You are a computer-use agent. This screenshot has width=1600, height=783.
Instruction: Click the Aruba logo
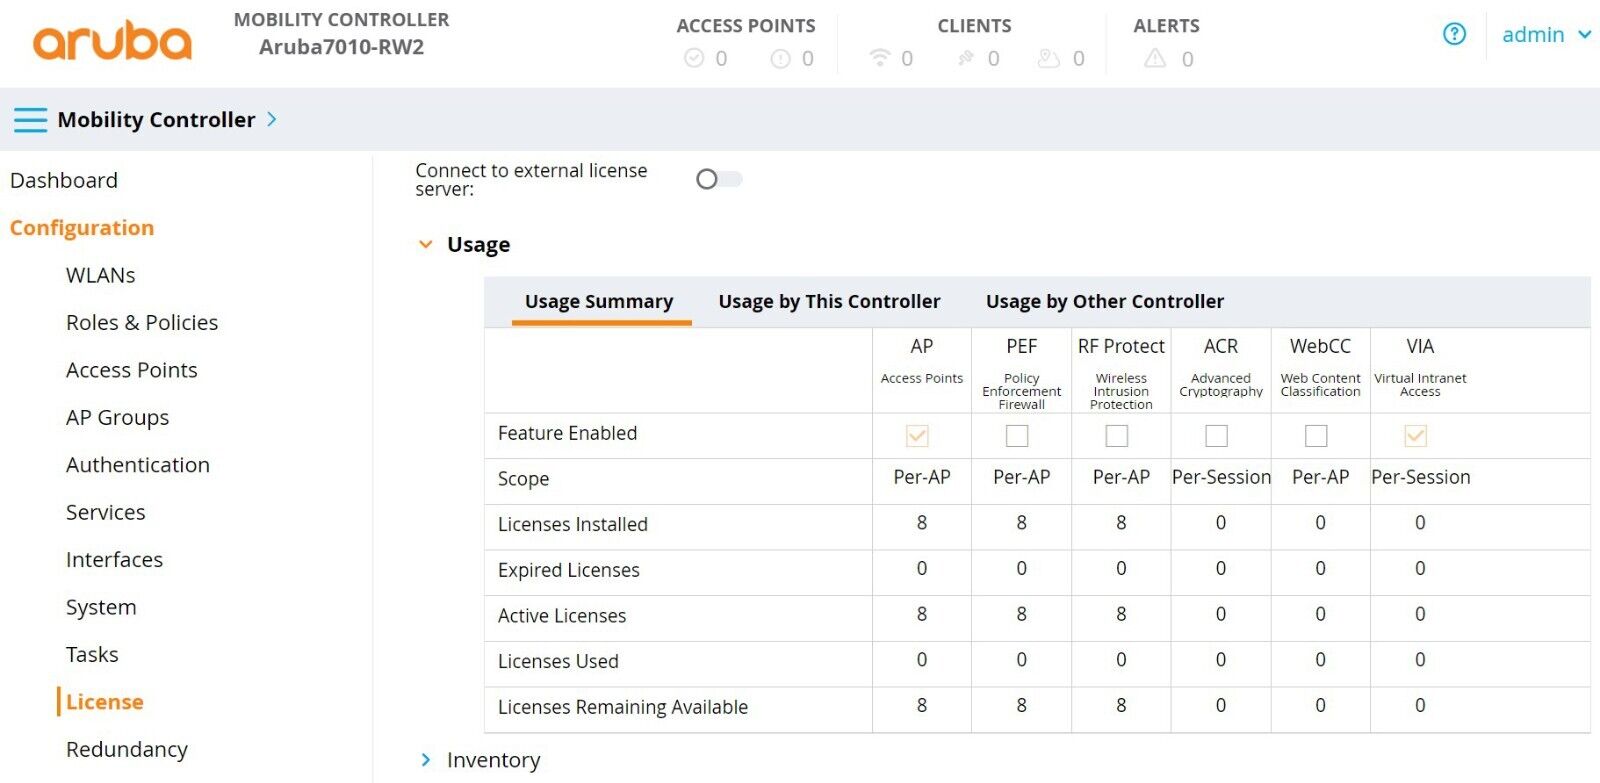[112, 42]
